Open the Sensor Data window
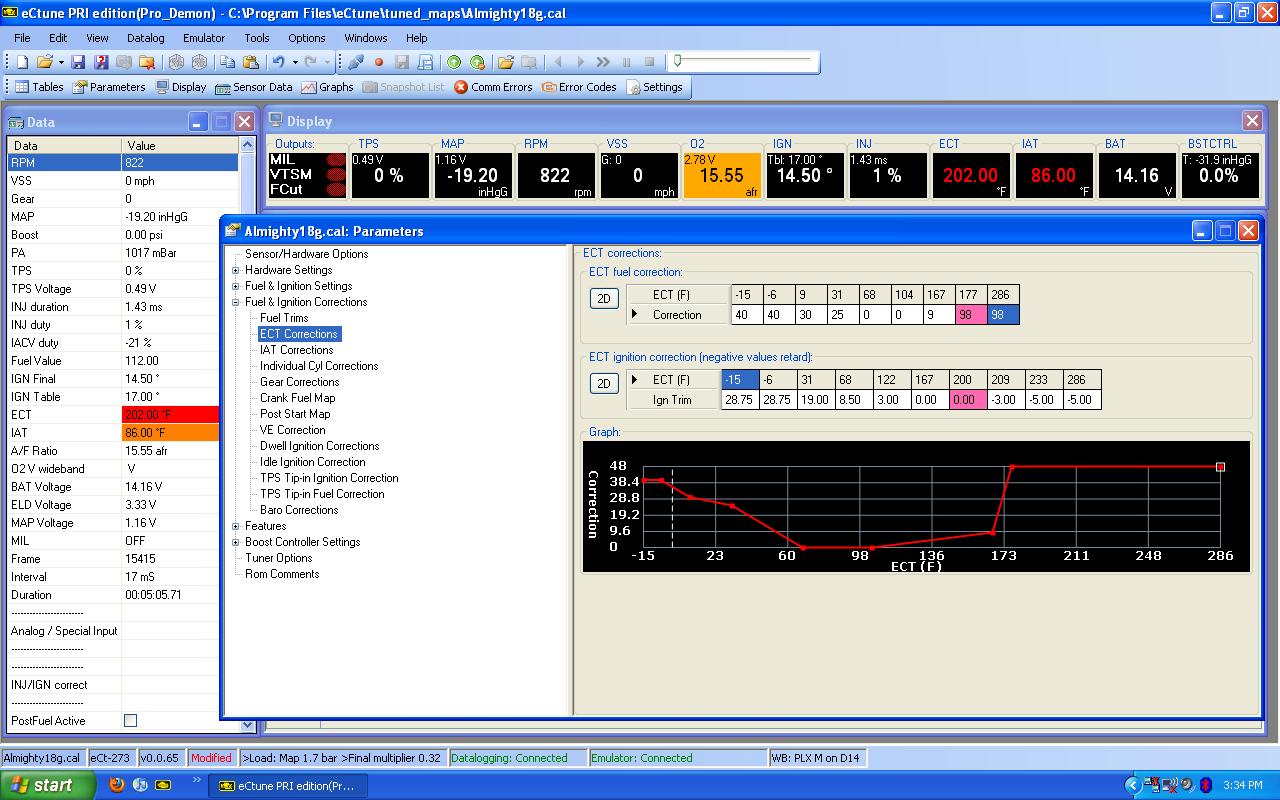Screen dimensions: 1280x800 [x=254, y=87]
